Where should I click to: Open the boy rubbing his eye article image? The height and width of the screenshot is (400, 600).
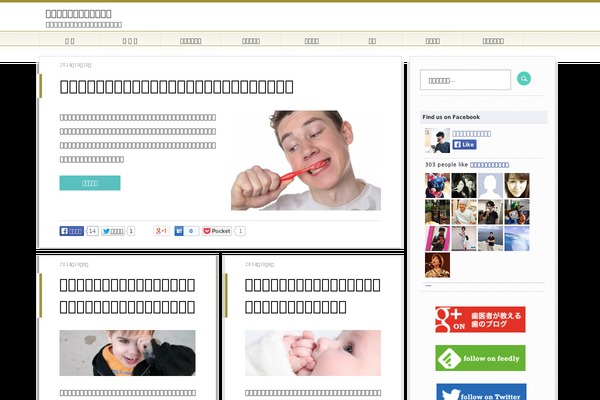tap(127, 353)
